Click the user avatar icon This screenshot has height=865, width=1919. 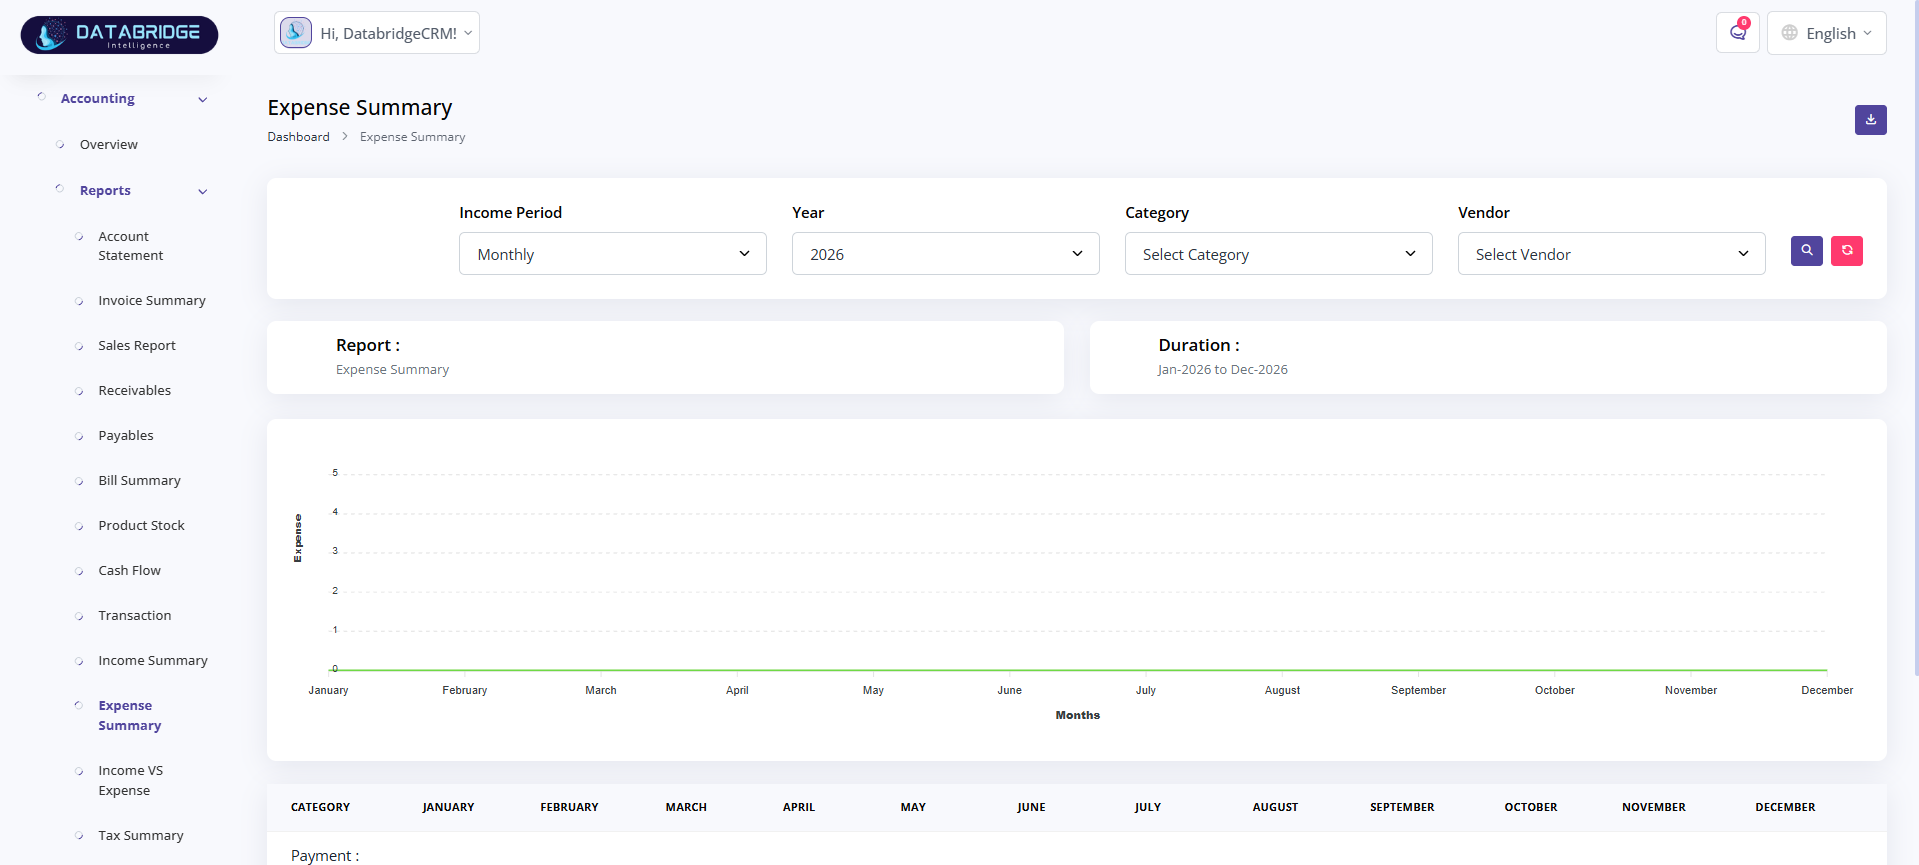coord(296,33)
